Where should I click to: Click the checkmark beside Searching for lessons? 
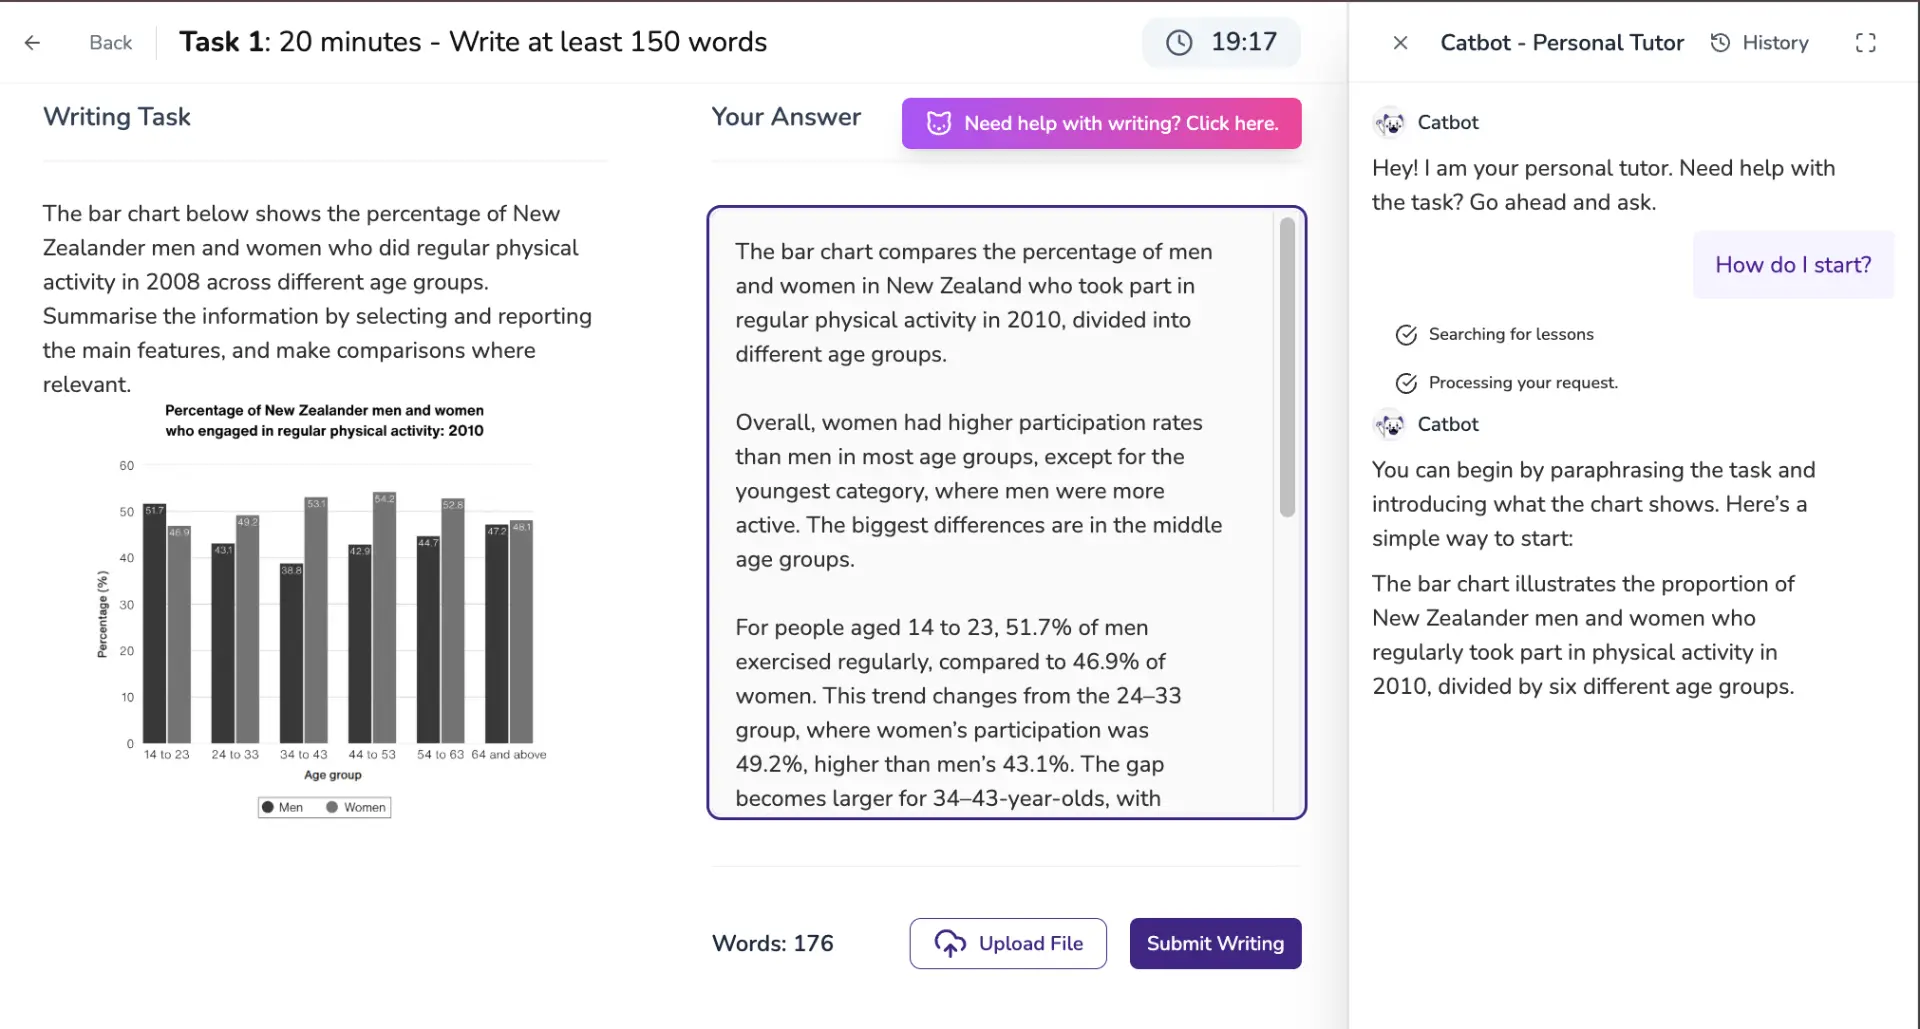coord(1405,335)
